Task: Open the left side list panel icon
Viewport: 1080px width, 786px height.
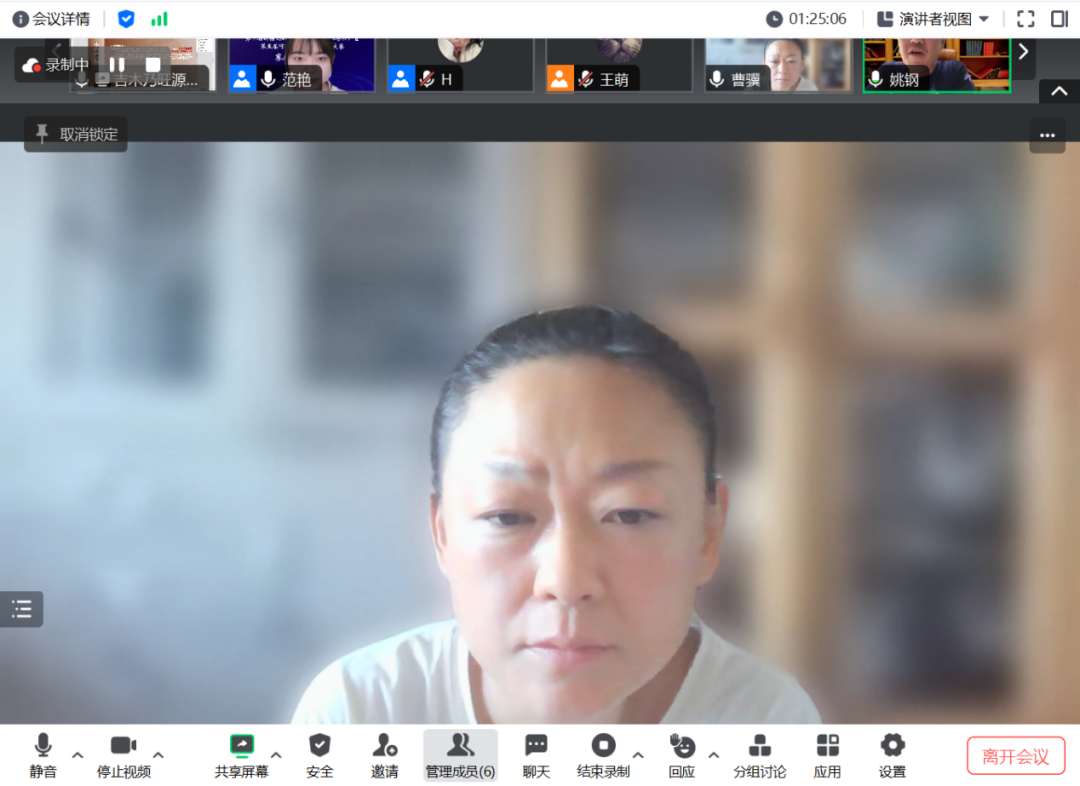Action: [x=21, y=609]
